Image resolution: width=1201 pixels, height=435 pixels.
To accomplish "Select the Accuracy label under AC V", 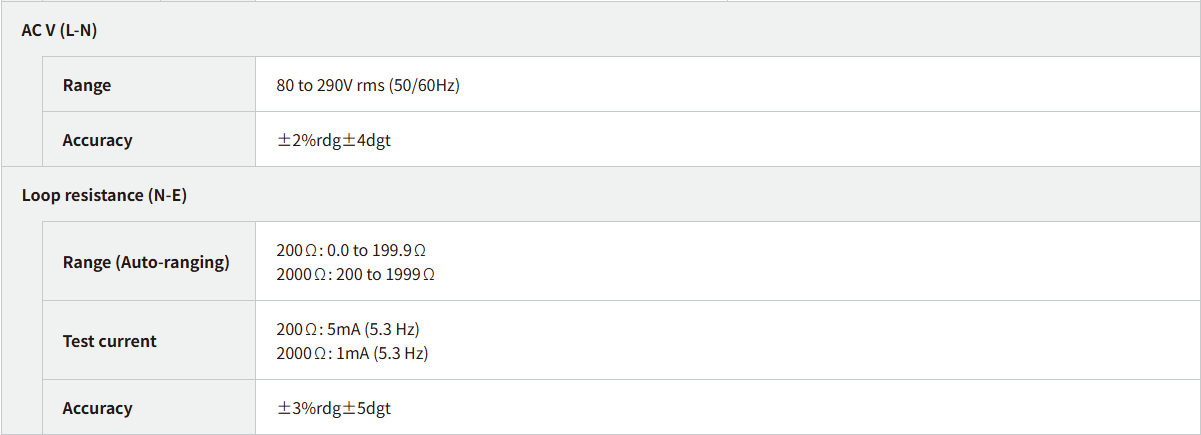I will (97, 140).
